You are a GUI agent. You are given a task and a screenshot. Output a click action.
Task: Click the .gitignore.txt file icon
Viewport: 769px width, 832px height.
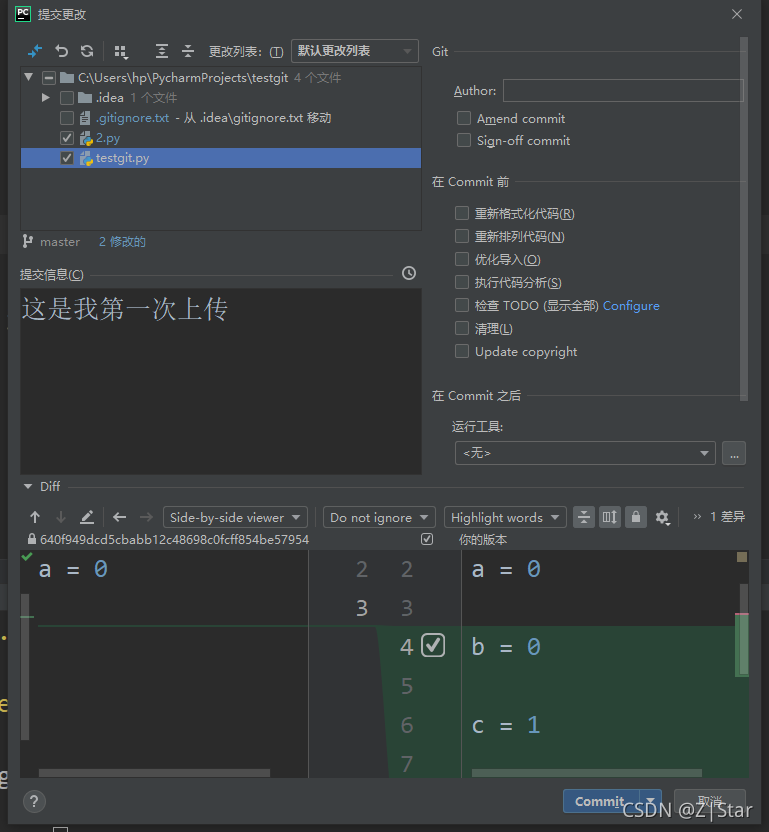click(x=85, y=118)
